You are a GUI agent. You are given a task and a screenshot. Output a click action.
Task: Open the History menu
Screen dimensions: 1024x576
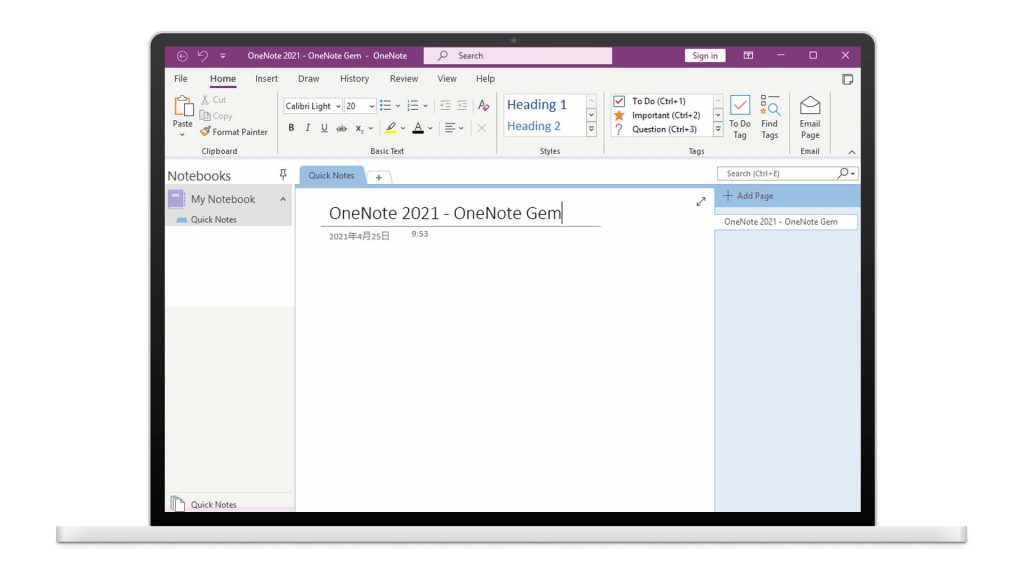tap(354, 78)
